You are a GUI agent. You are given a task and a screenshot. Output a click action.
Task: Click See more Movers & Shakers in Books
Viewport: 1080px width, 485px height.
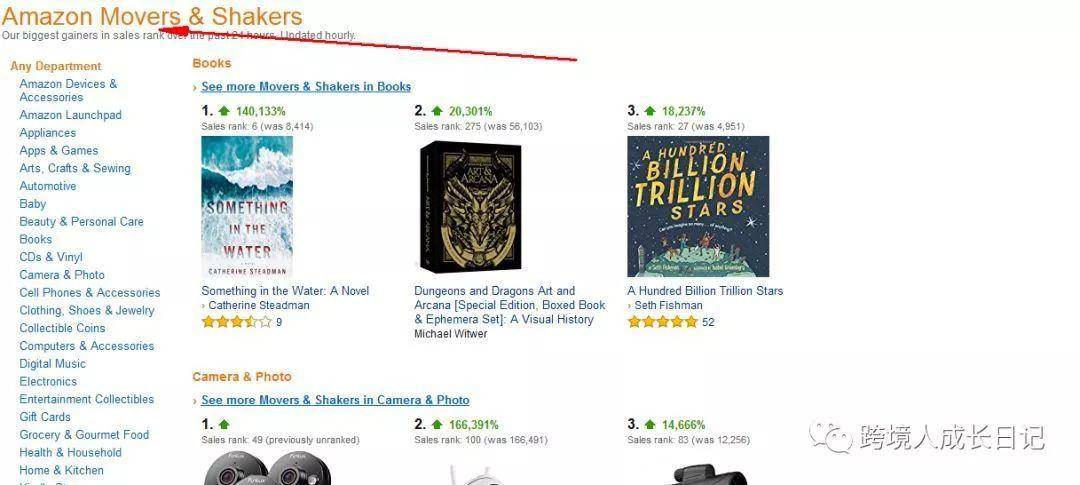(x=306, y=87)
